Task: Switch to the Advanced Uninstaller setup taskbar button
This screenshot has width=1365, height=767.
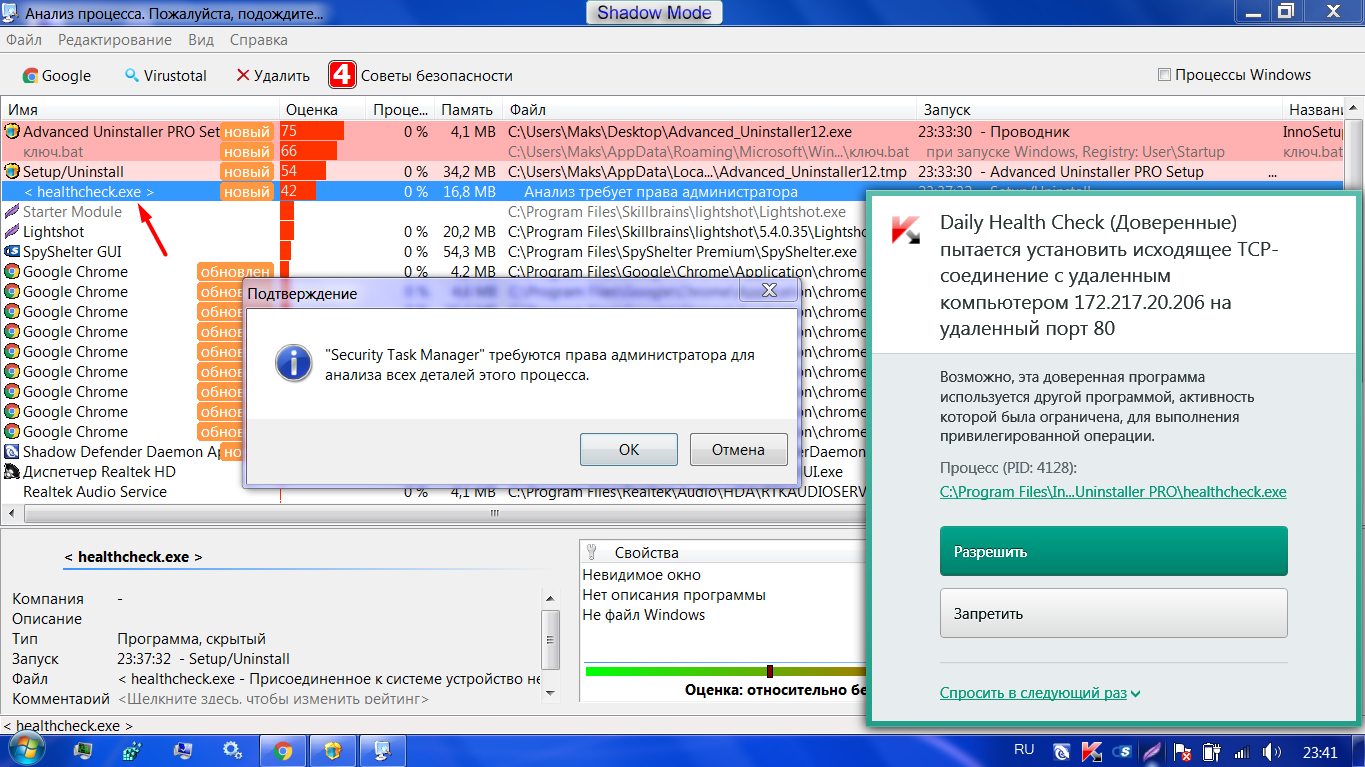Action: coord(333,750)
